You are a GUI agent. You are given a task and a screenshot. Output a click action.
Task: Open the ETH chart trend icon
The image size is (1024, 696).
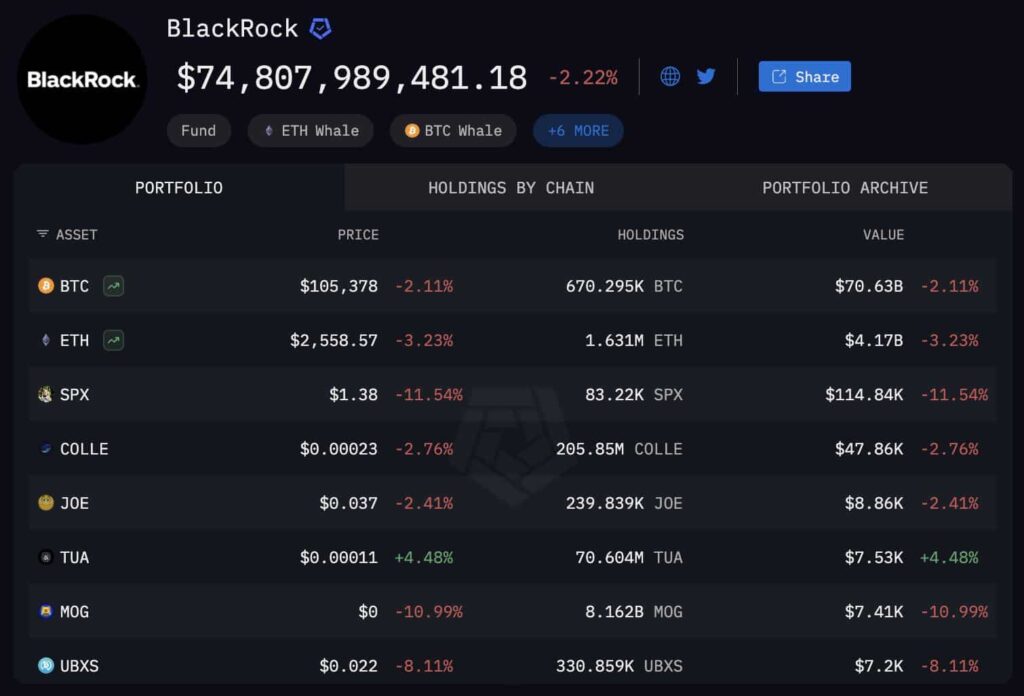pos(114,340)
